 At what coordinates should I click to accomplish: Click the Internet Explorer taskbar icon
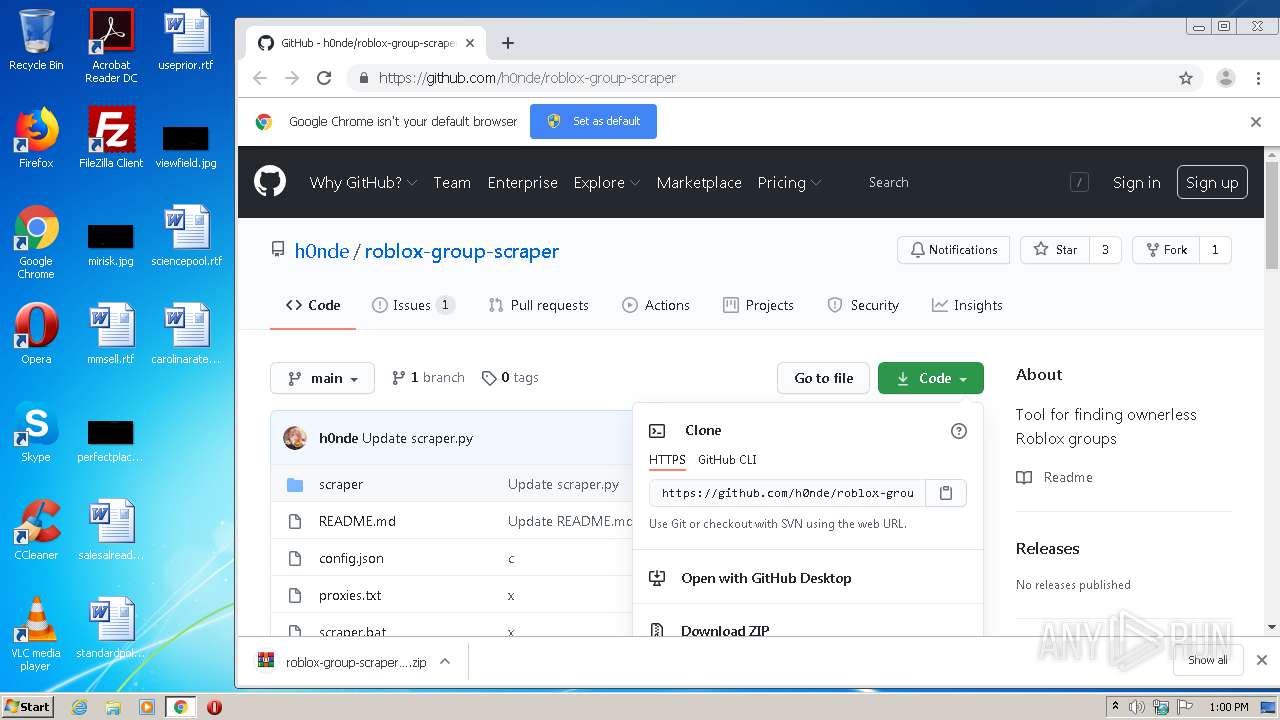[x=79, y=707]
